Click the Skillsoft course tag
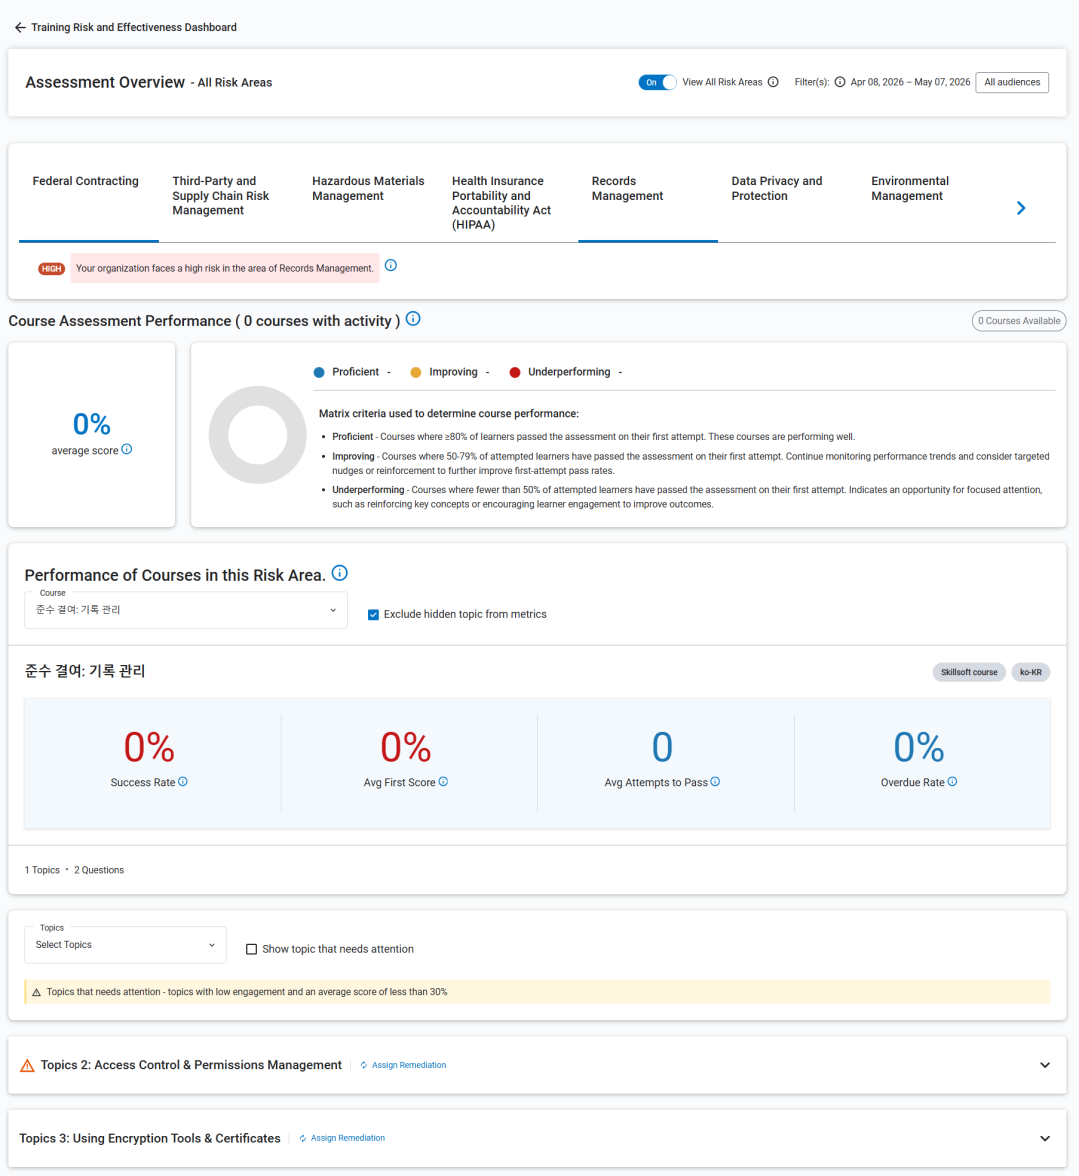Screen dimensions: 1079x1176 pyautogui.click(x=969, y=672)
